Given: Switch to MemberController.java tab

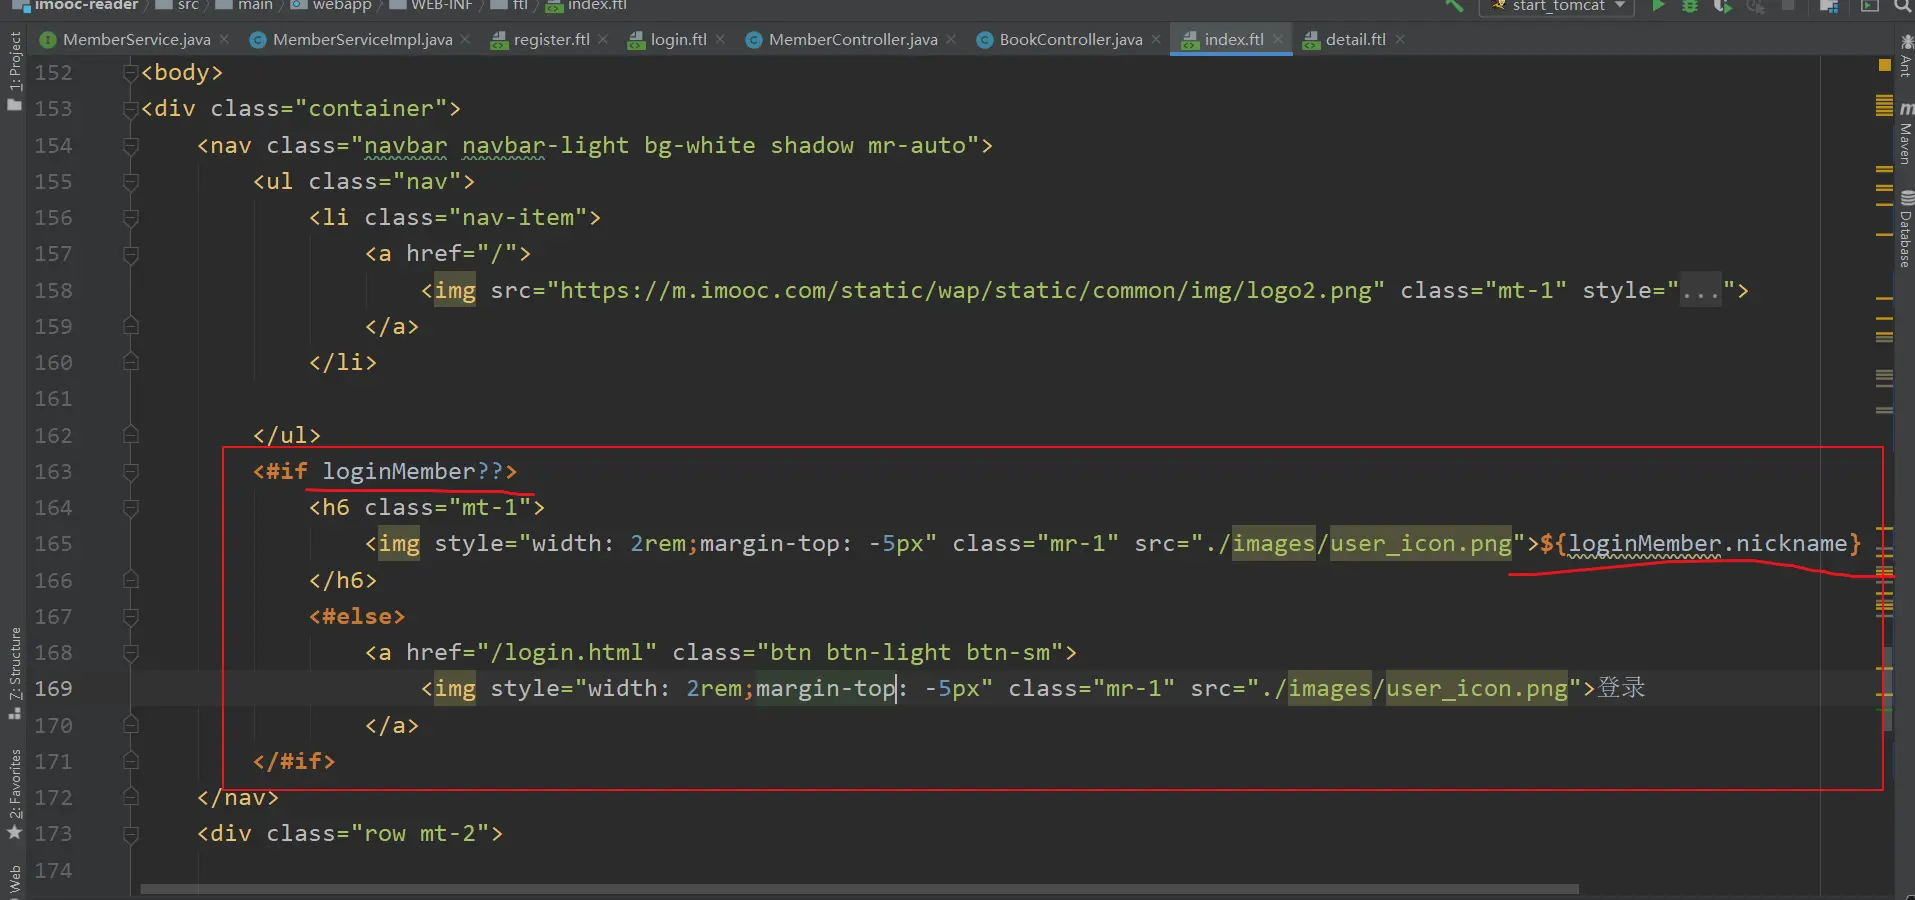Looking at the screenshot, I should pyautogui.click(x=852, y=40).
